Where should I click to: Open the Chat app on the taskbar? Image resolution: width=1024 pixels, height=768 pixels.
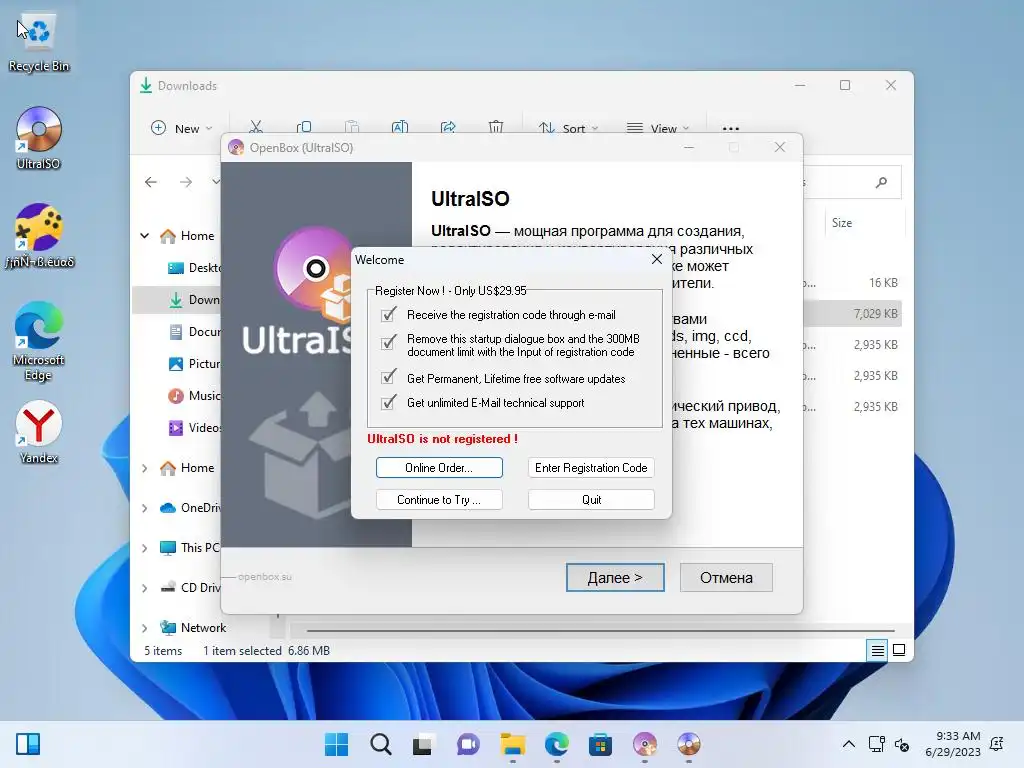[x=468, y=744]
